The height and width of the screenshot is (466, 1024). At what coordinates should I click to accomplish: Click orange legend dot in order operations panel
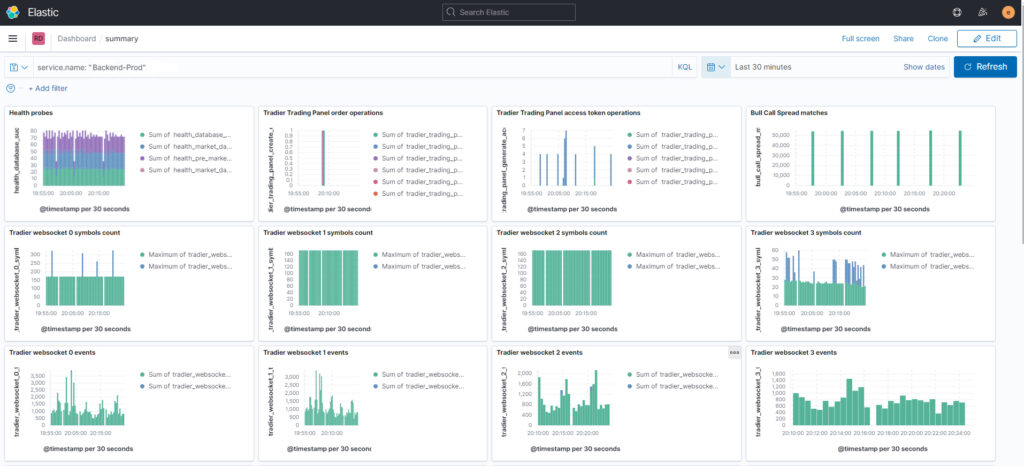coord(375,193)
